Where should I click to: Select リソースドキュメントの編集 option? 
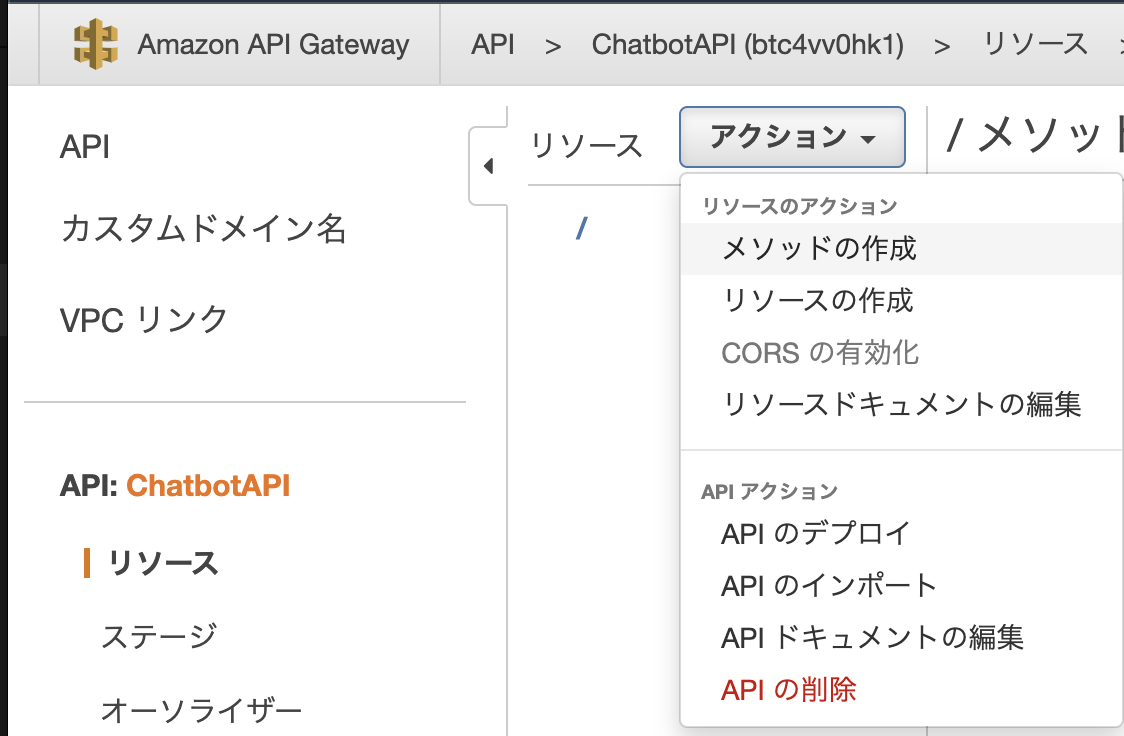coord(902,404)
